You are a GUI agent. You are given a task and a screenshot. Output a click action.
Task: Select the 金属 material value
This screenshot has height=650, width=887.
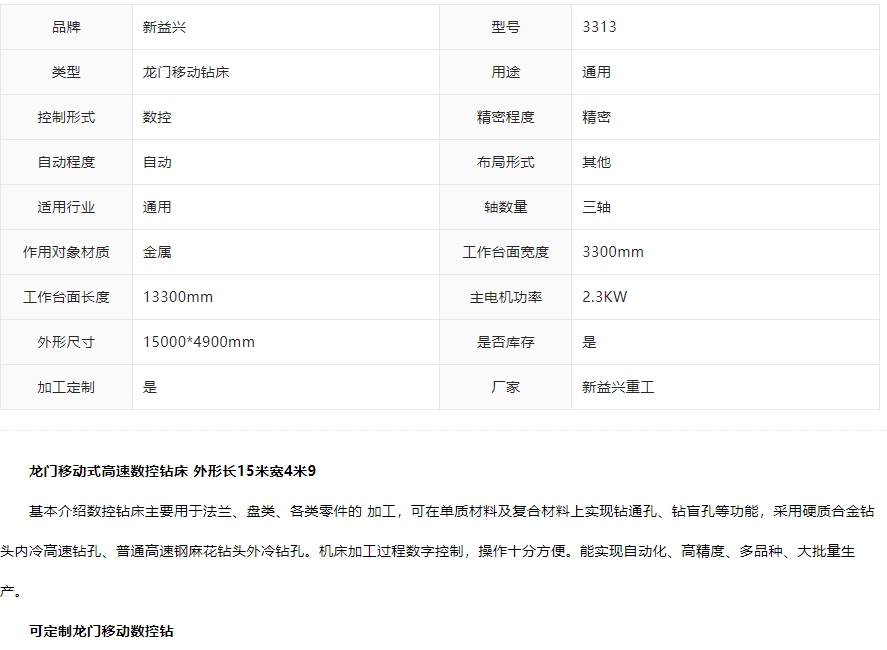tap(157, 252)
